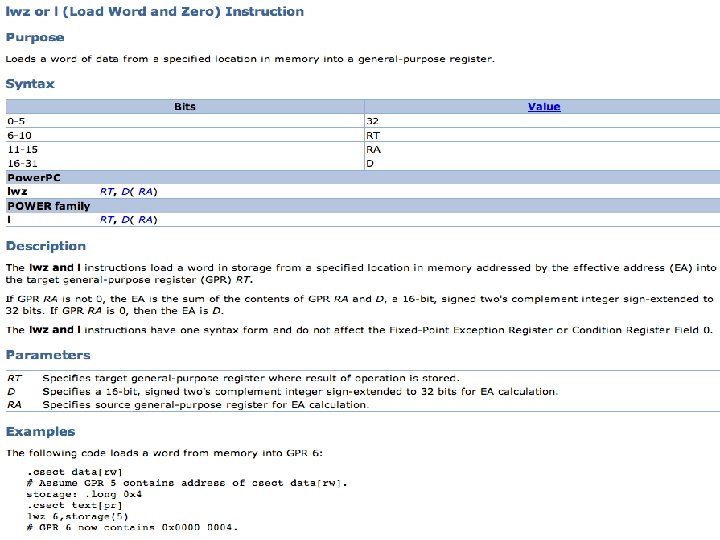Image resolution: width=720 pixels, height=540 pixels.
Task: Click the '.csect data[rw]' code line
Action: click(74, 472)
